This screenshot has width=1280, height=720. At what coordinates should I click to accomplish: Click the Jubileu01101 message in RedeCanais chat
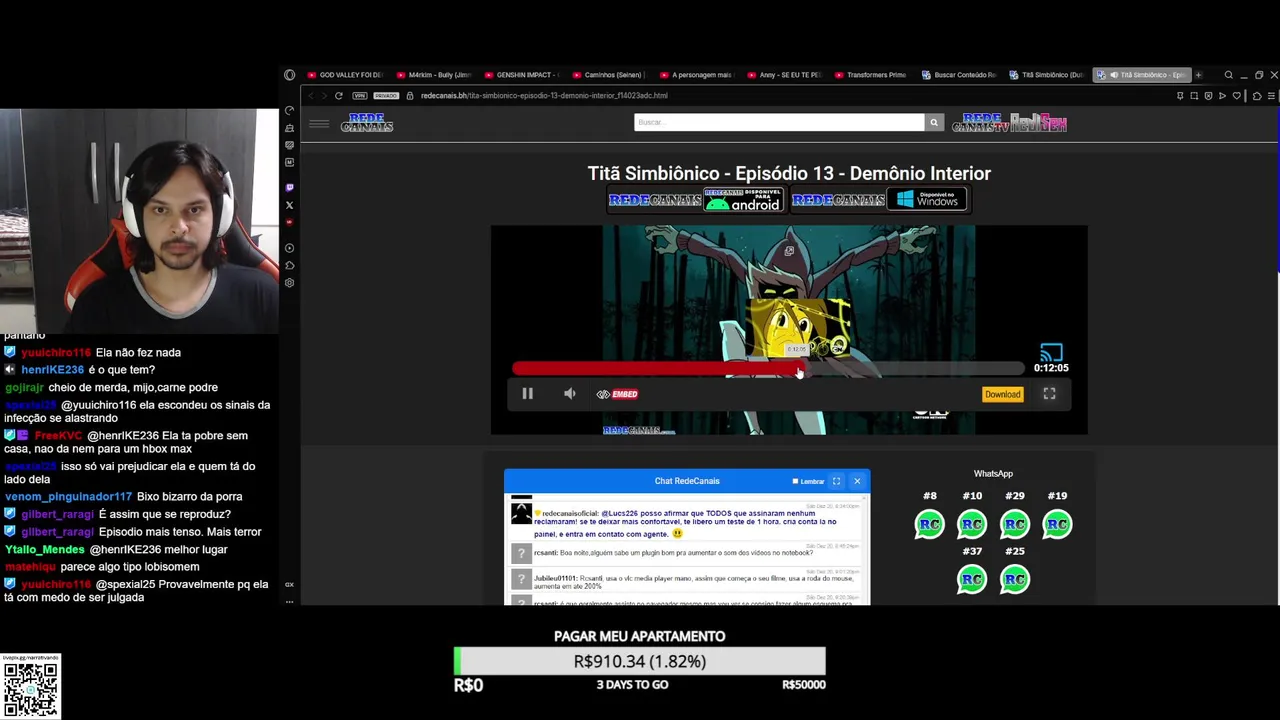687,581
